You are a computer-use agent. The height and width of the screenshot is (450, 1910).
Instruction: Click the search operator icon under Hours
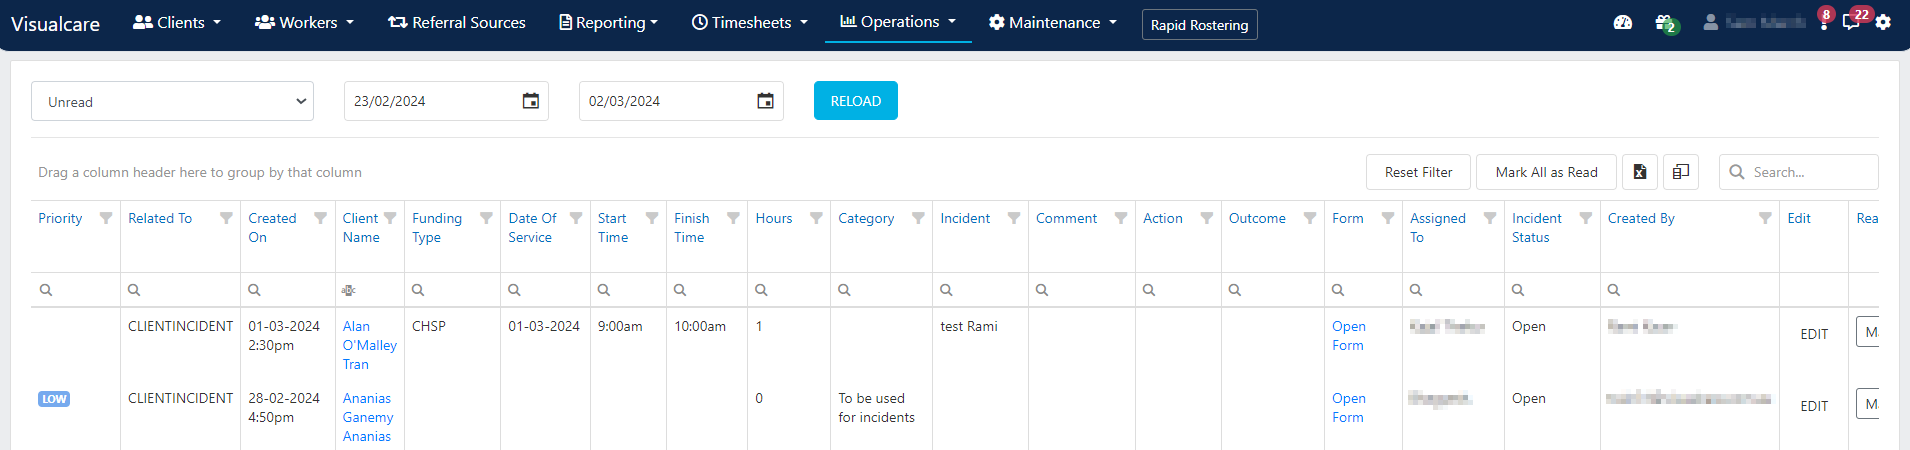(762, 290)
